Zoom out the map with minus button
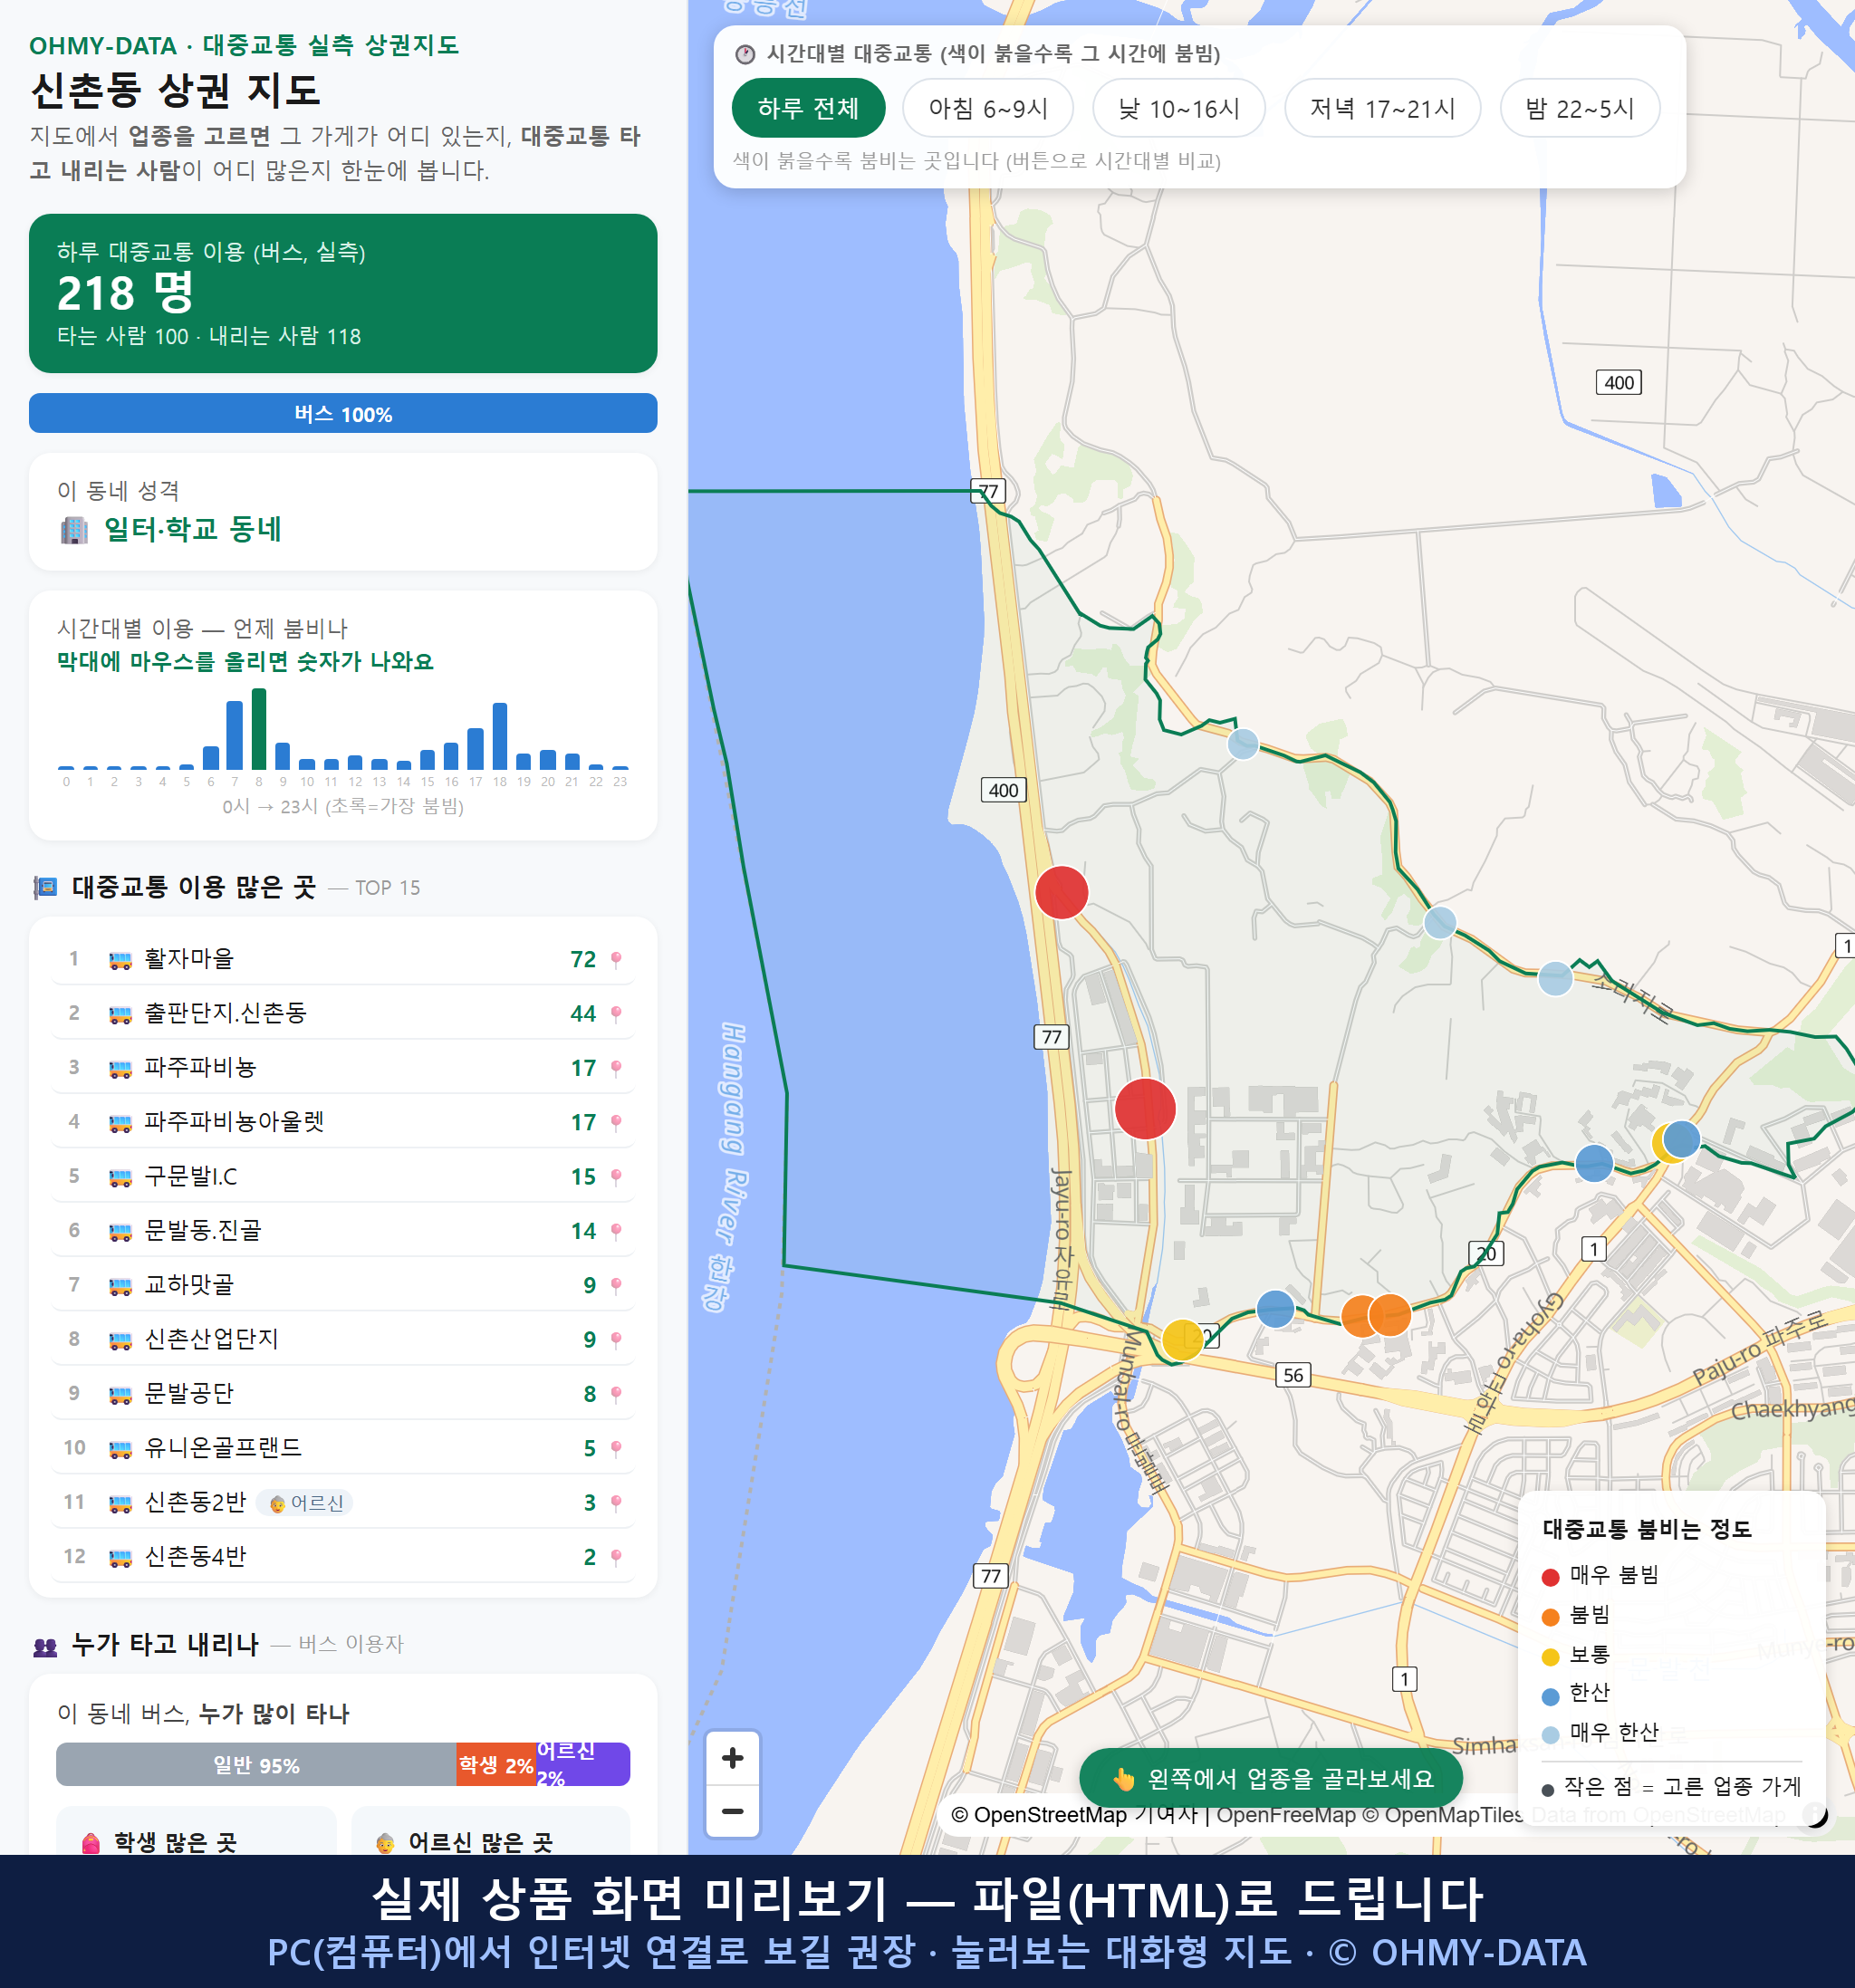Image resolution: width=1855 pixels, height=1988 pixels. (732, 1810)
